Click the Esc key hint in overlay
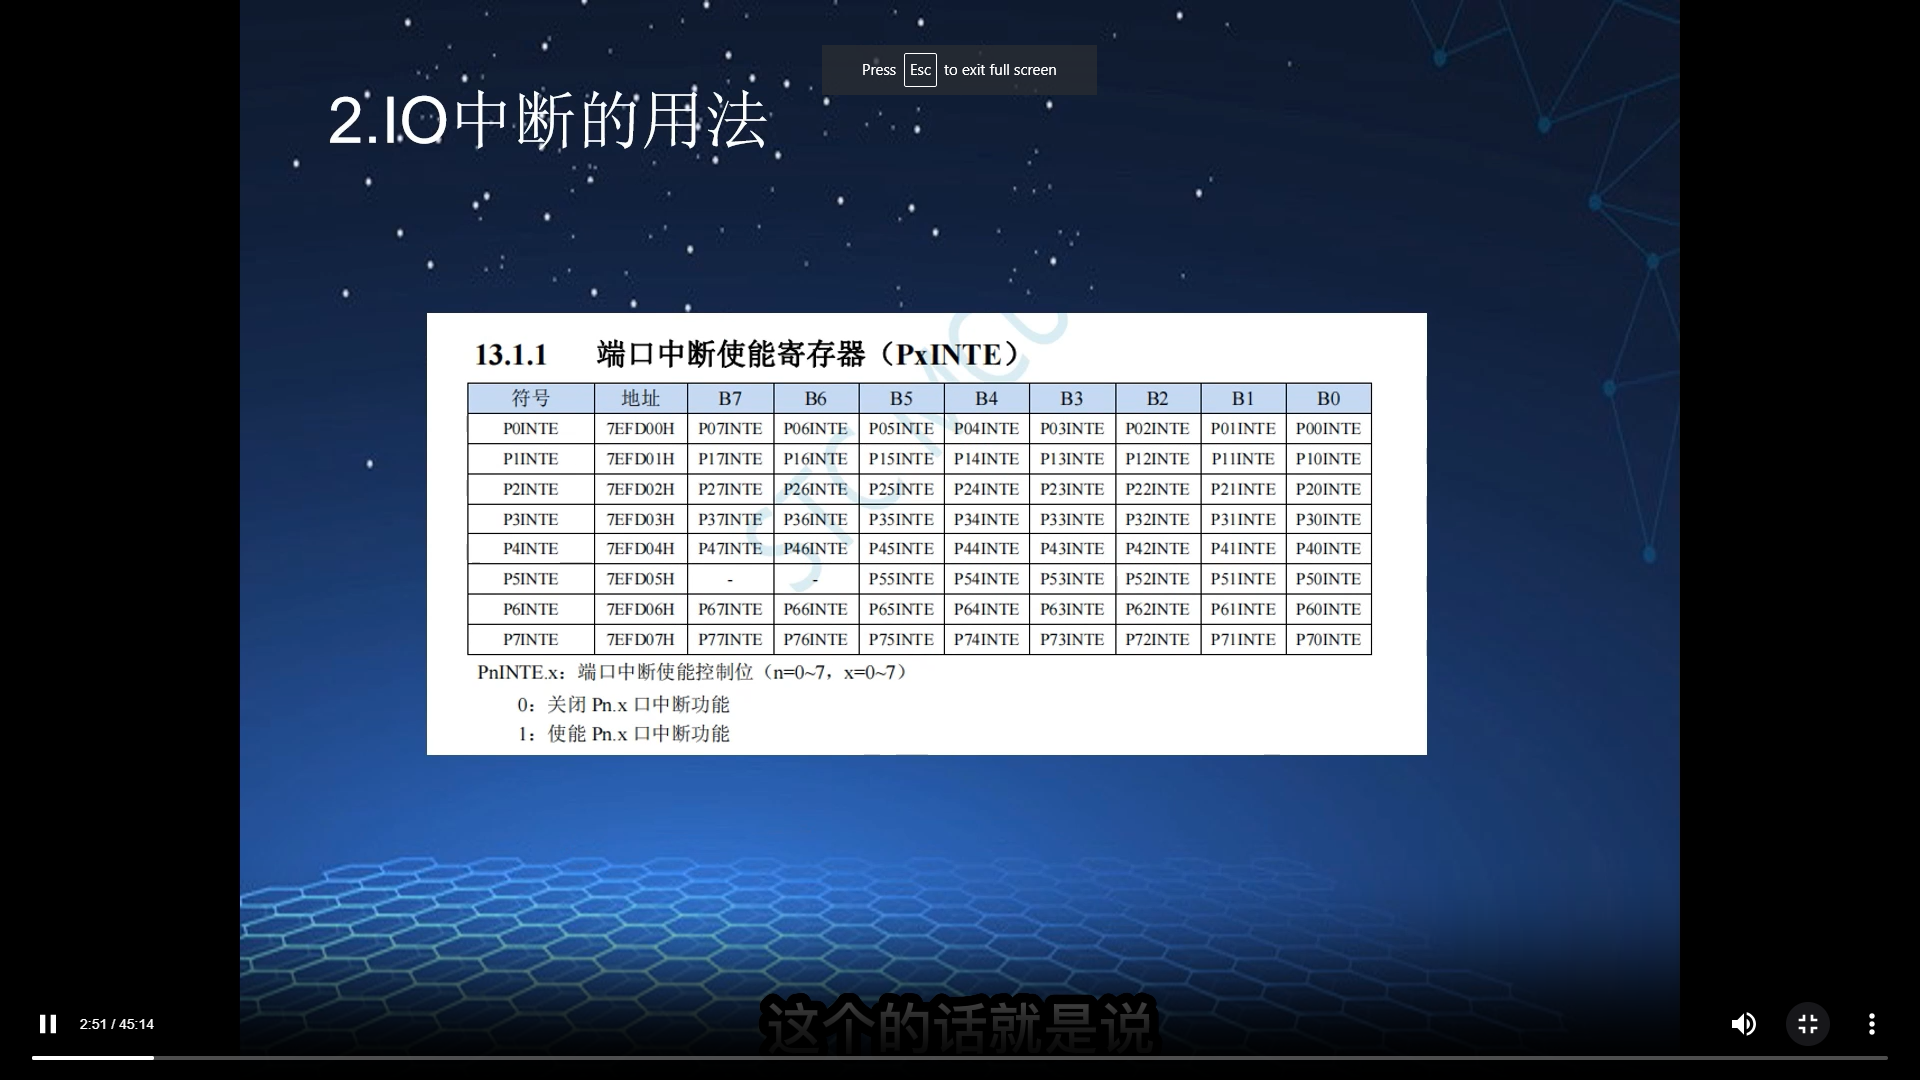 click(920, 70)
